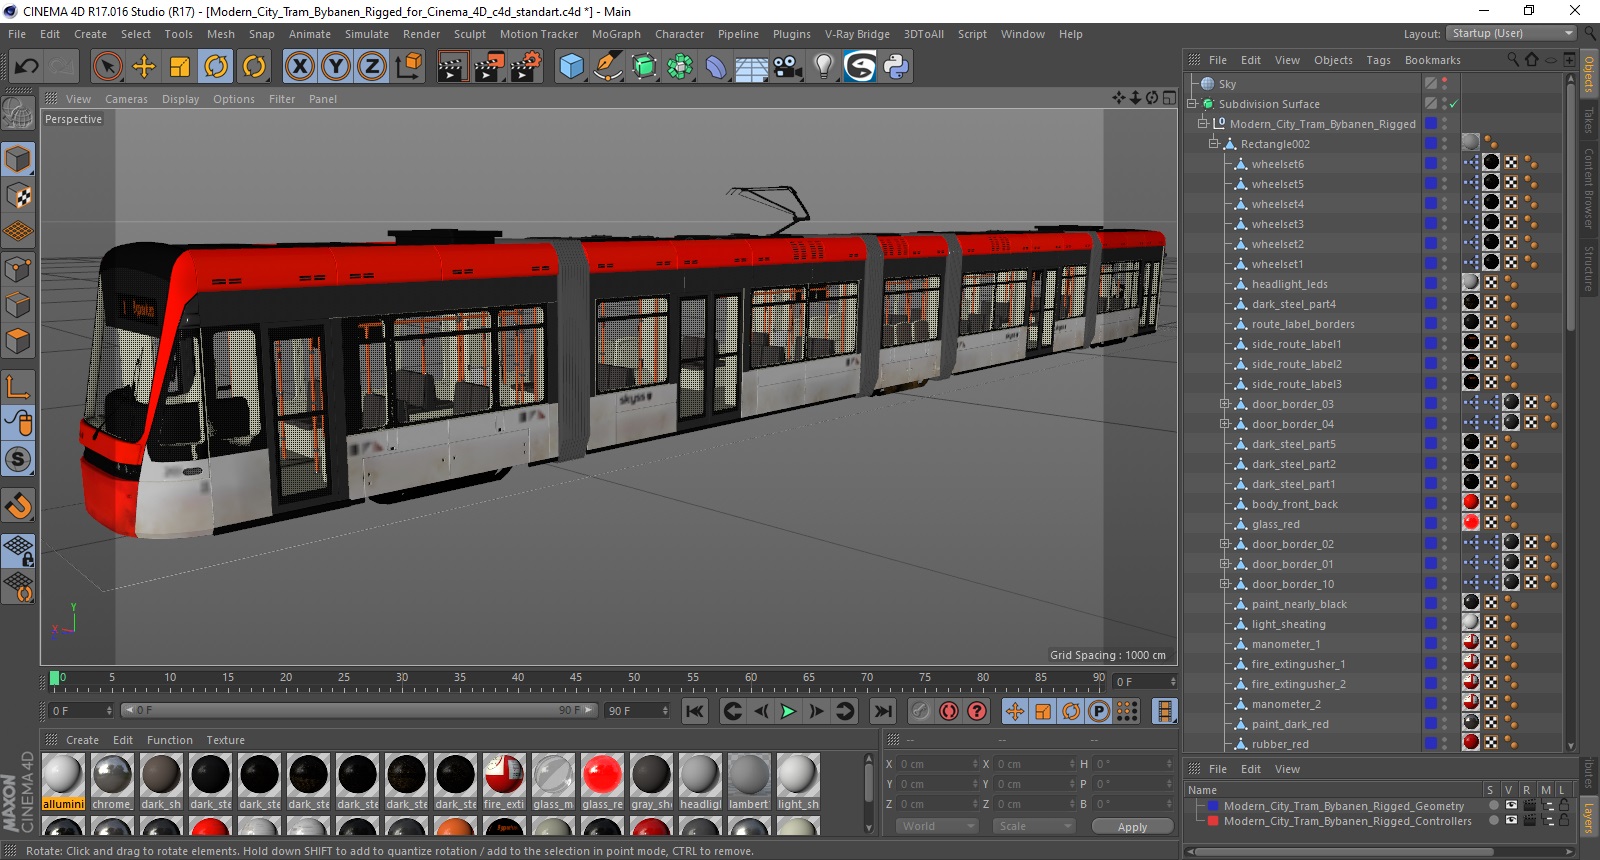Screen dimensions: 1600x860
Task: Click the coordinate system icon
Action: (409, 67)
